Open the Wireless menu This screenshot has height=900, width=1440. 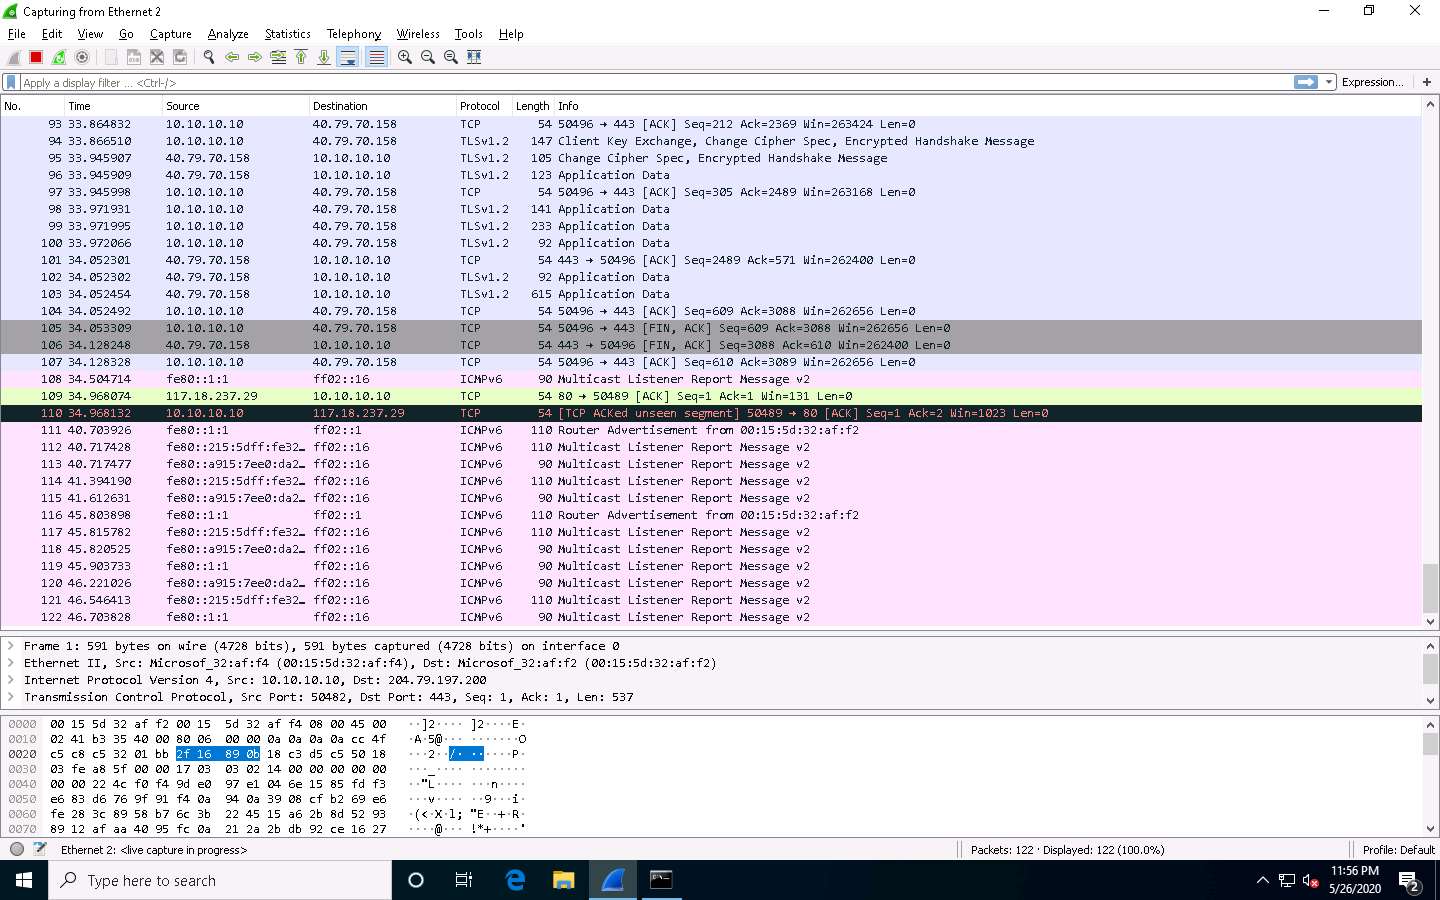pos(418,34)
